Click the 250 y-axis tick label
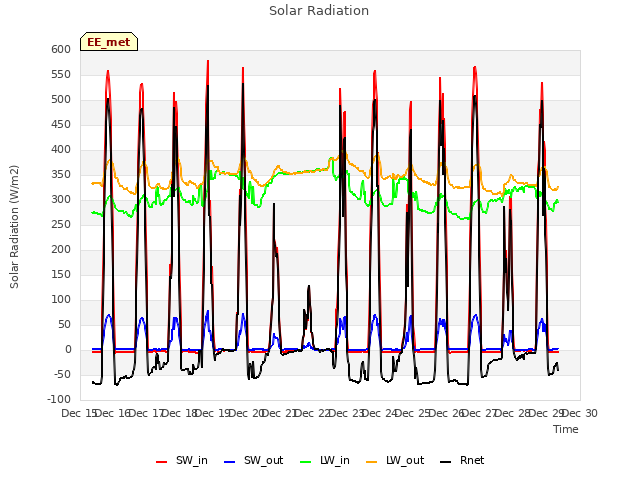 click(61, 224)
